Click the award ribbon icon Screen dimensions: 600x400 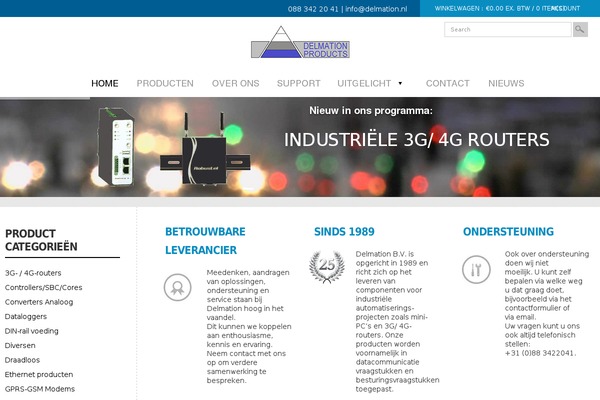(x=178, y=287)
